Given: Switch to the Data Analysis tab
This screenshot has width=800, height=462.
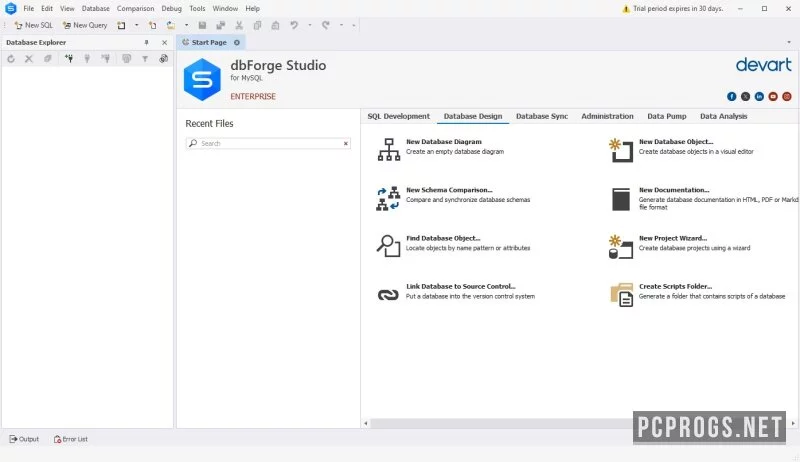Looking at the screenshot, I should (723, 116).
